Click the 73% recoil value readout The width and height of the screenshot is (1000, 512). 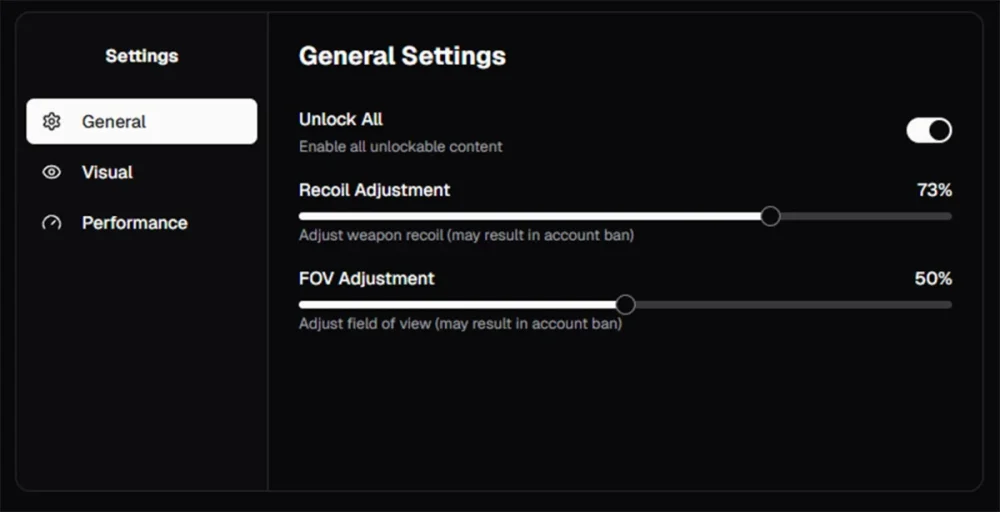click(x=934, y=190)
